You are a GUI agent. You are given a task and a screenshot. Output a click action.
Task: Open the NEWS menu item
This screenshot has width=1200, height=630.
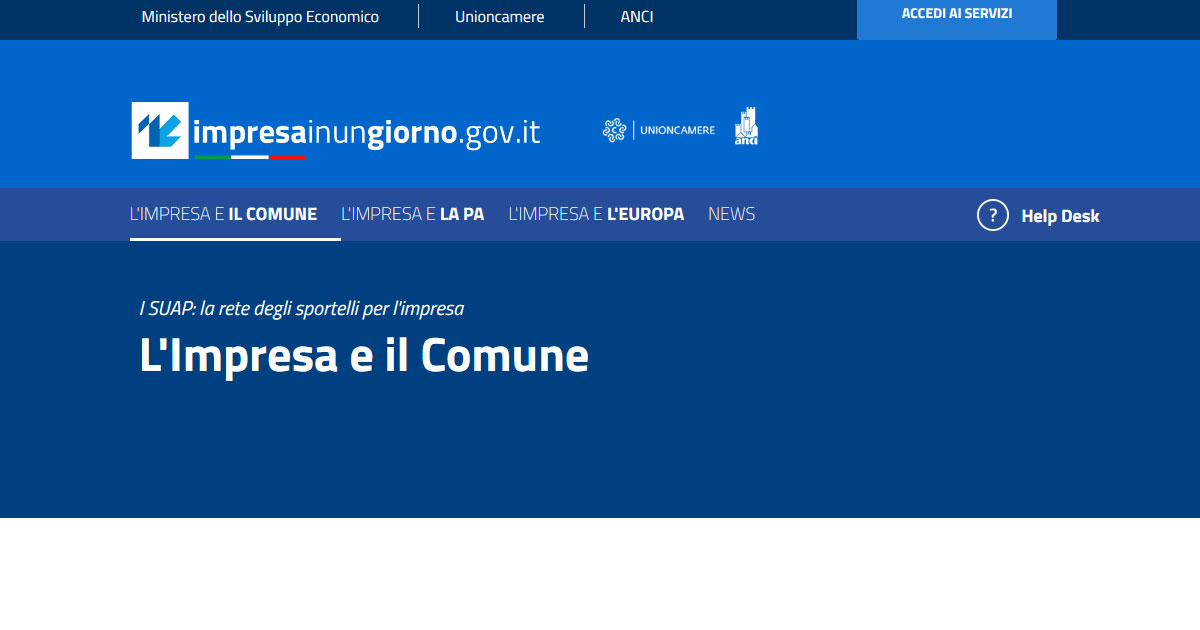[x=731, y=214]
